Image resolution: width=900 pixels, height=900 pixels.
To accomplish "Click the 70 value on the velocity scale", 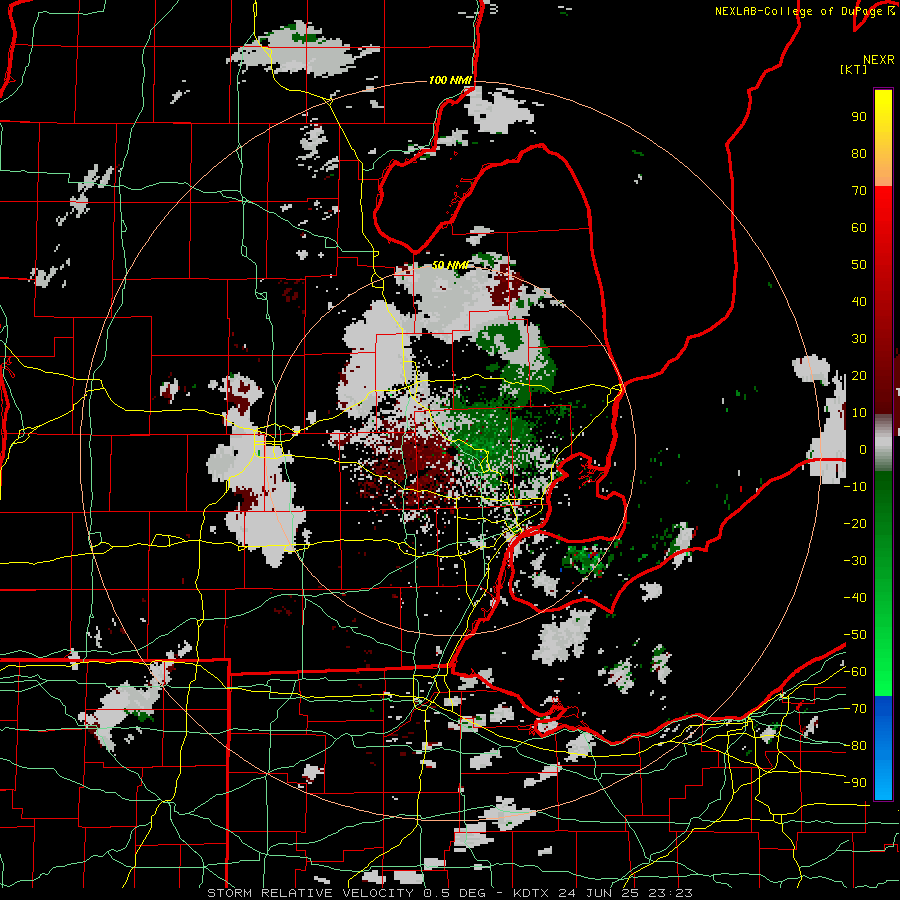I will [859, 191].
